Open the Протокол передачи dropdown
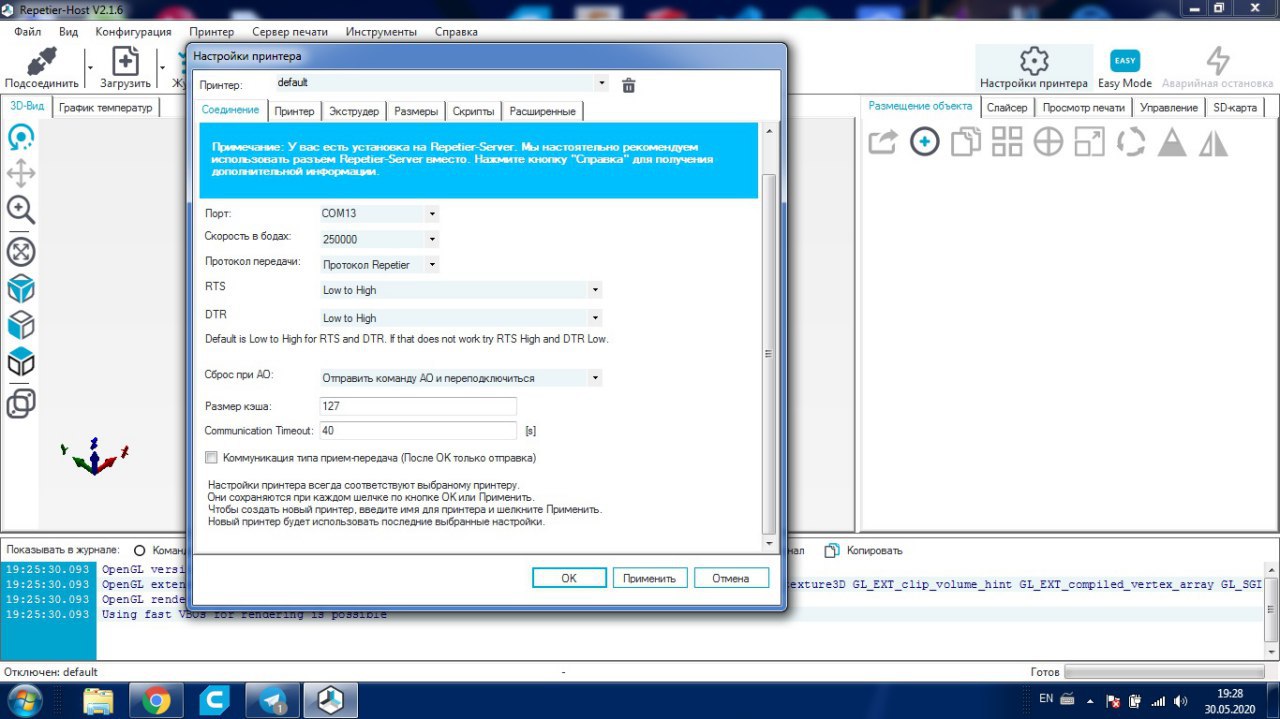The height and width of the screenshot is (719, 1280). (432, 265)
